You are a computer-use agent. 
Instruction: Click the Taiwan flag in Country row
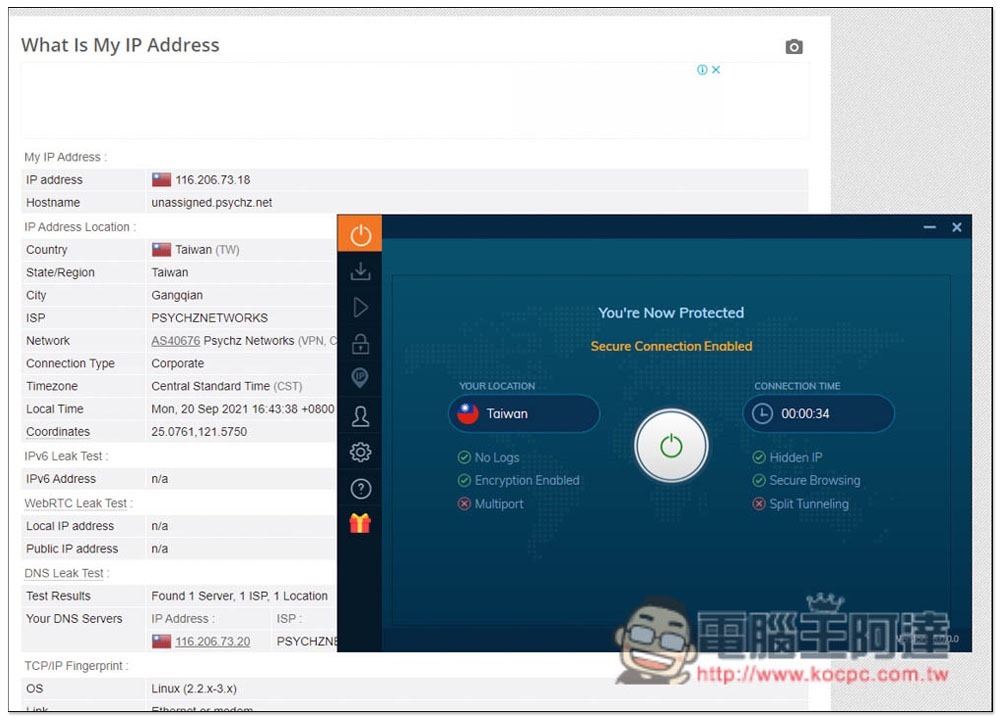(161, 249)
